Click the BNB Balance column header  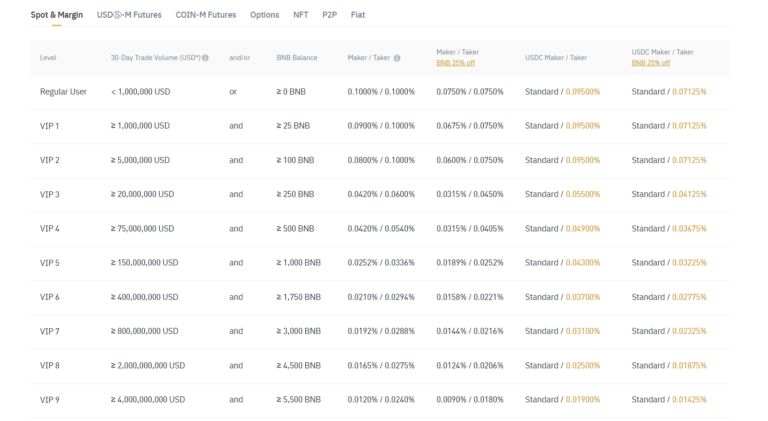click(297, 58)
